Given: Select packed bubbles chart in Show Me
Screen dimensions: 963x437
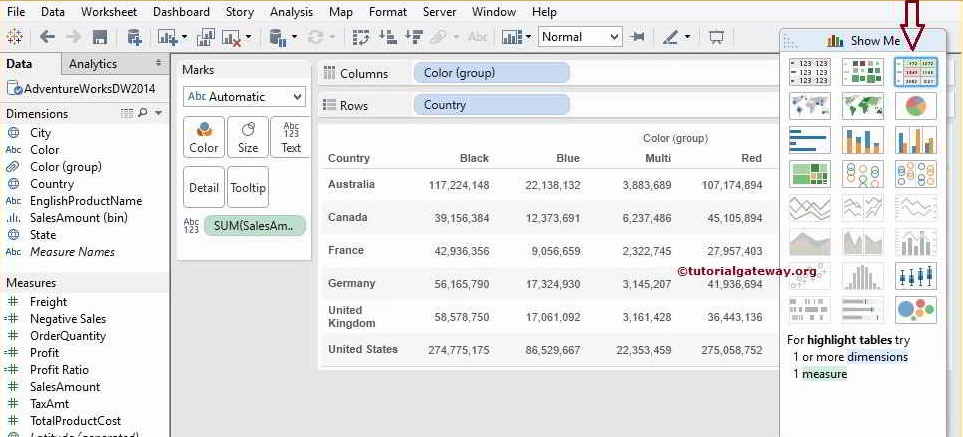Looking at the screenshot, I should 916,310.
